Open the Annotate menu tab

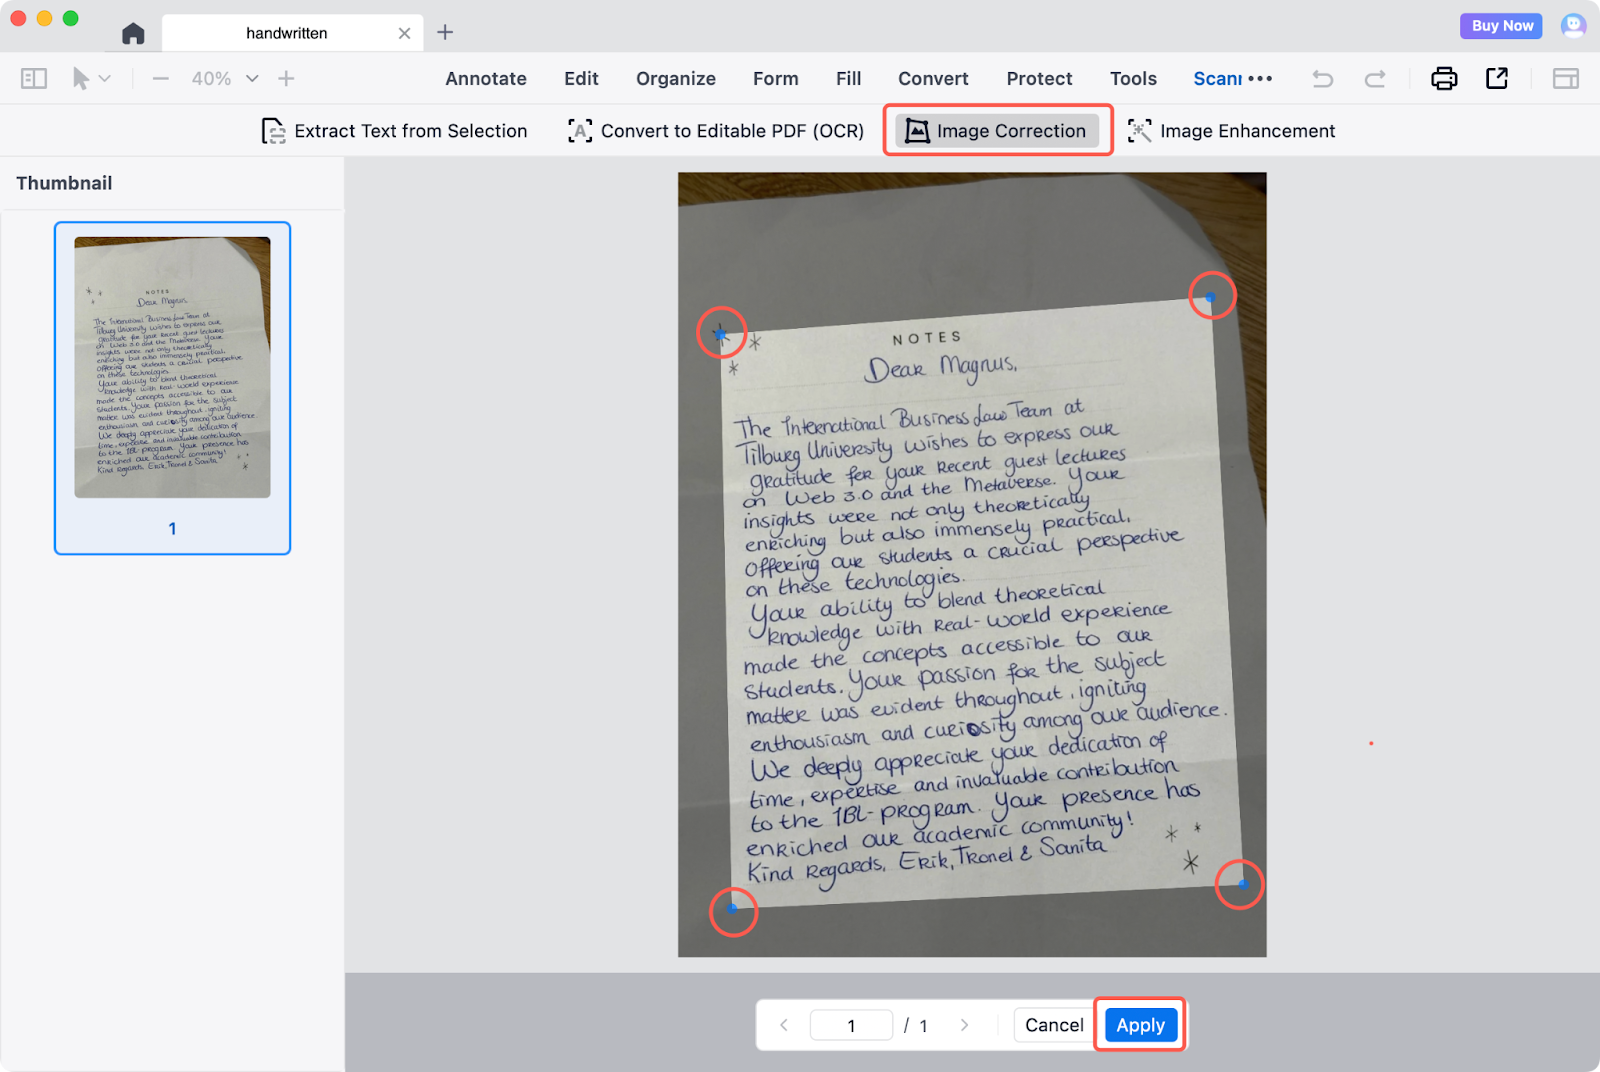coord(486,78)
